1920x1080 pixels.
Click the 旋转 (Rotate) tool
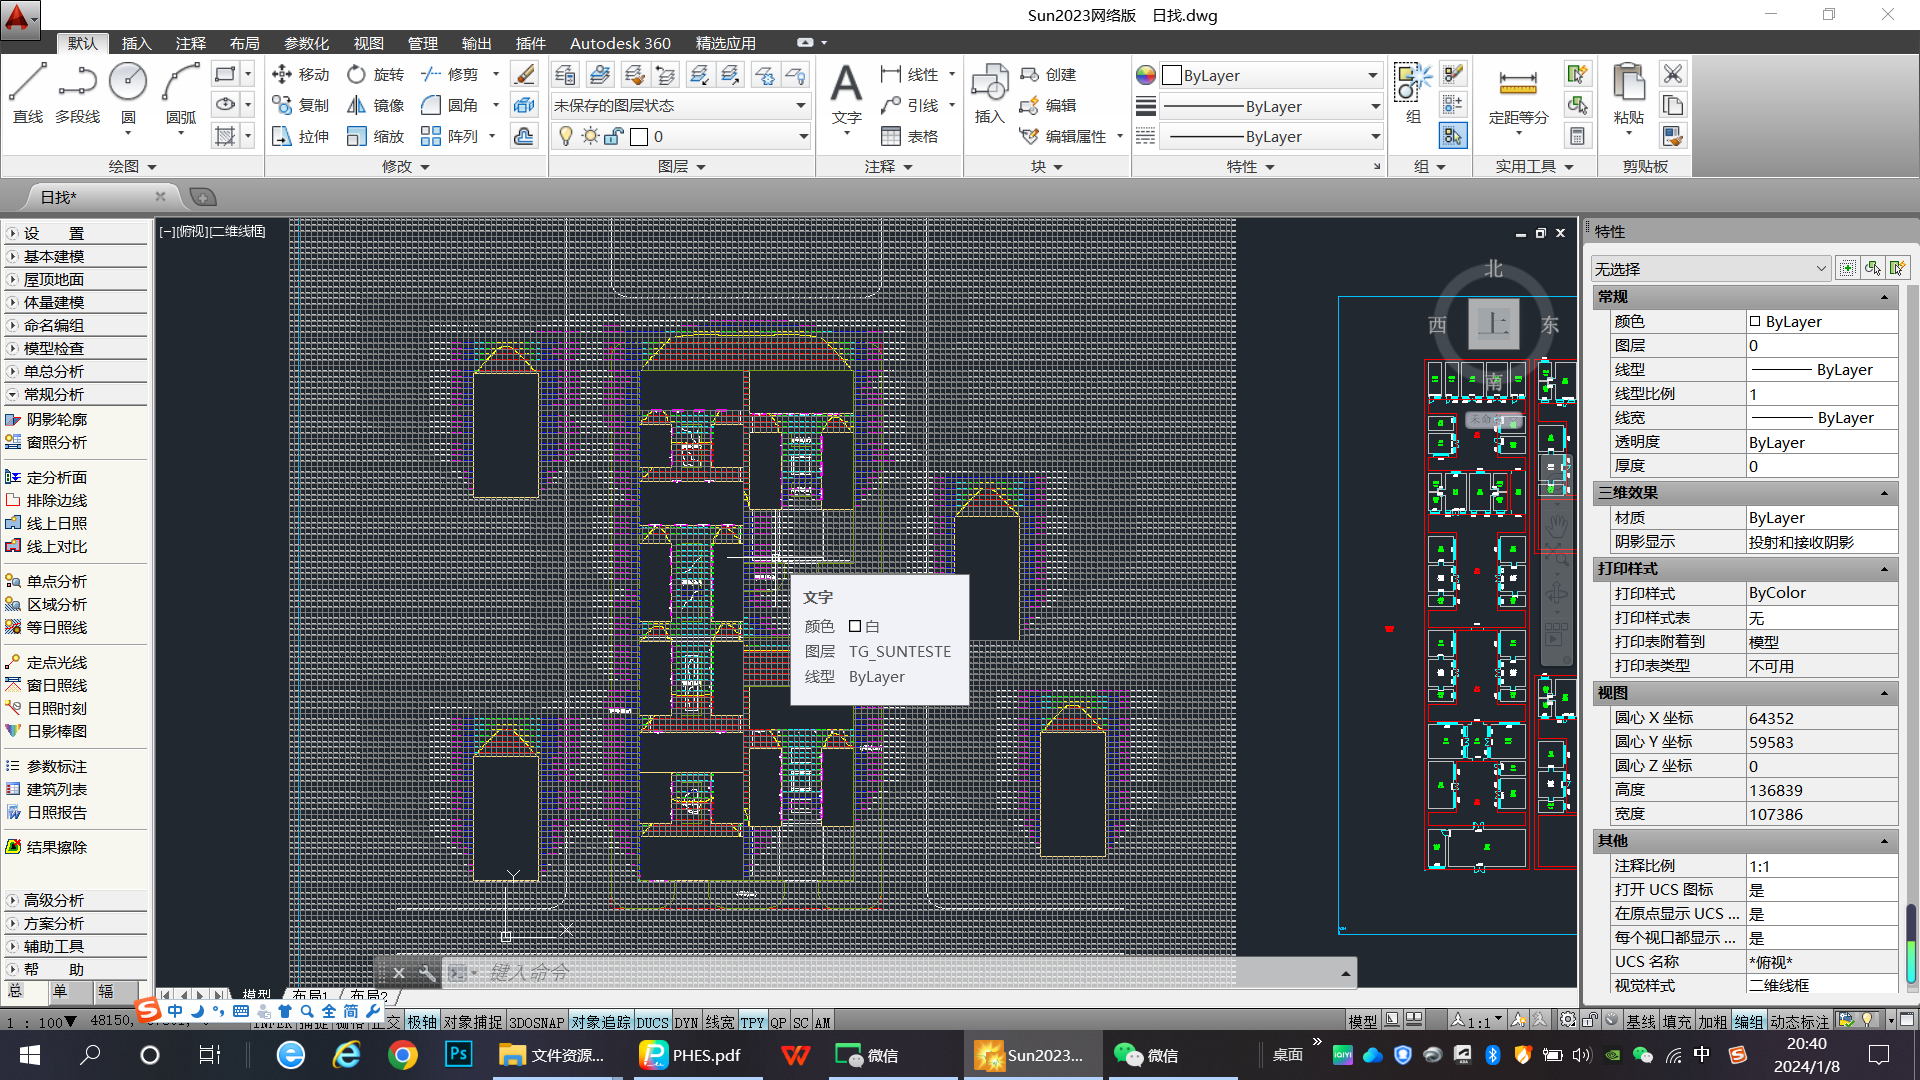pyautogui.click(x=376, y=74)
